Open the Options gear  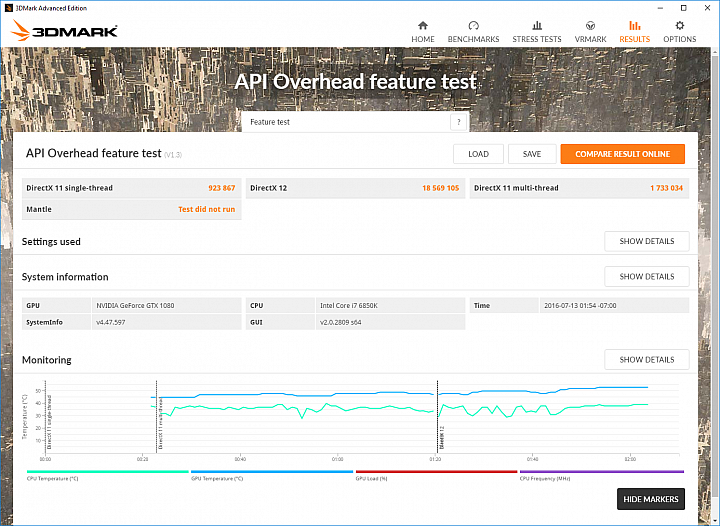[680, 26]
